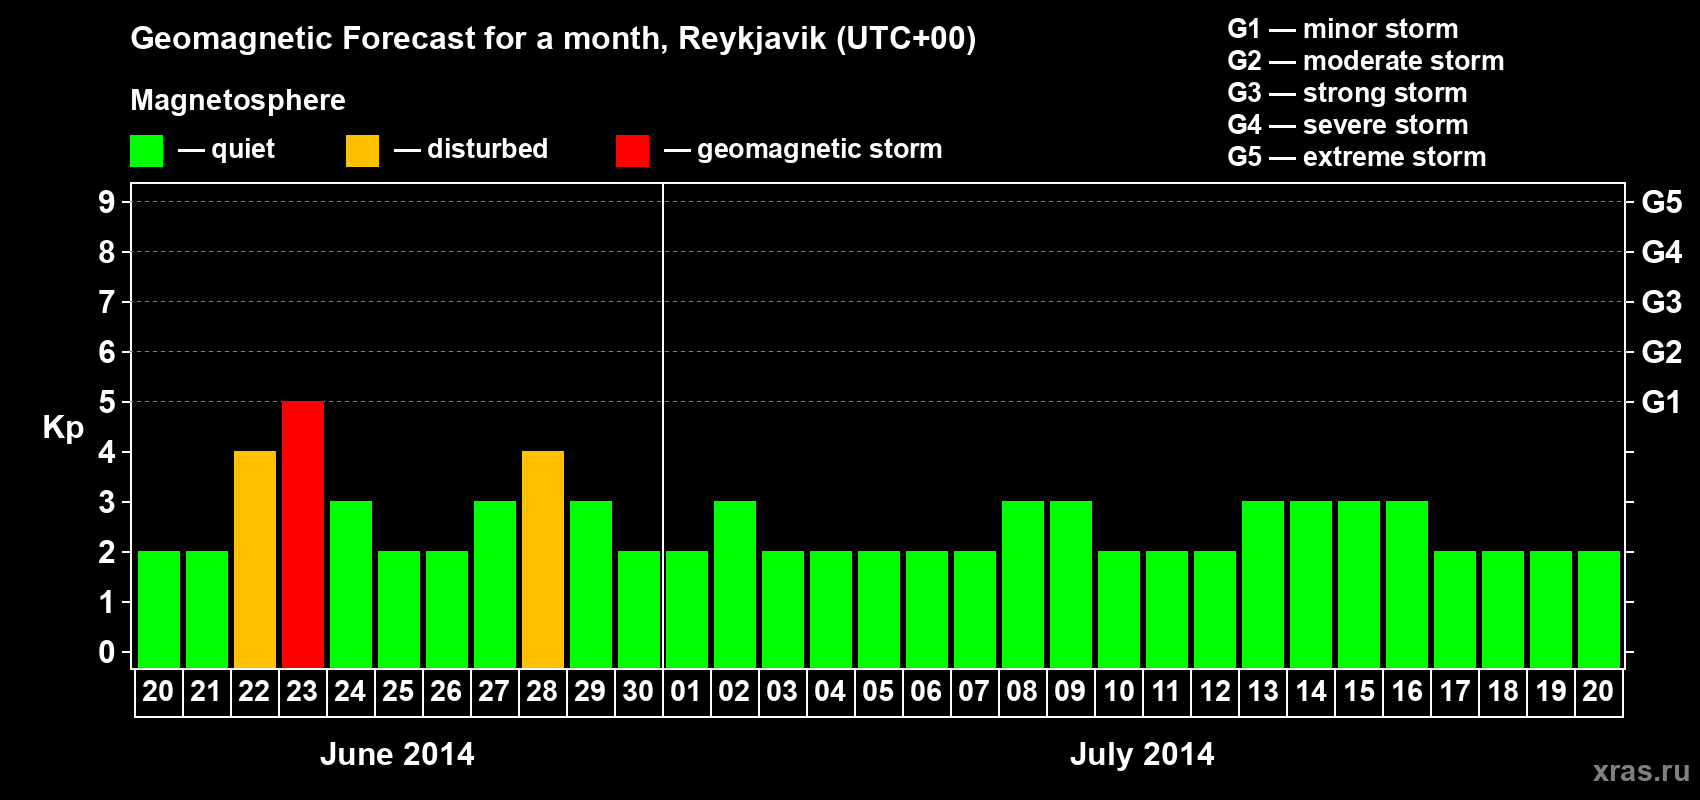The height and width of the screenshot is (800, 1700).
Task: Click the date label 30 on axis
Action: click(638, 692)
